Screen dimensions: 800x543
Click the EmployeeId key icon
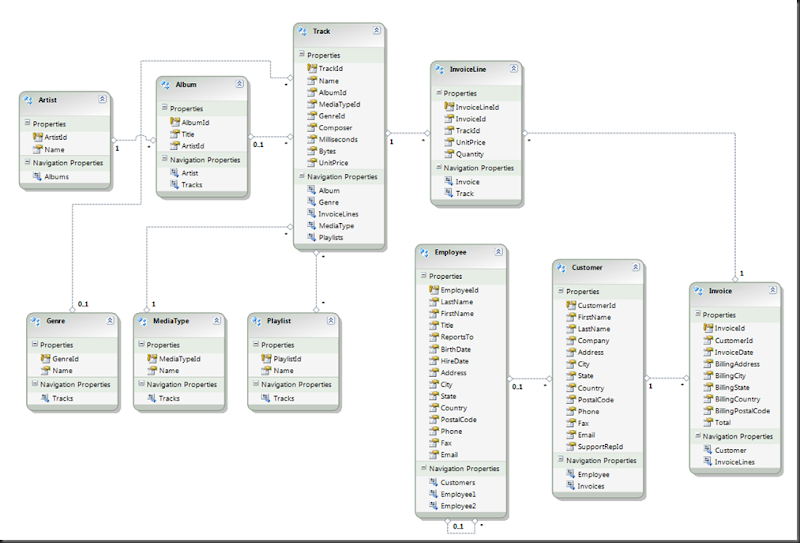point(434,289)
